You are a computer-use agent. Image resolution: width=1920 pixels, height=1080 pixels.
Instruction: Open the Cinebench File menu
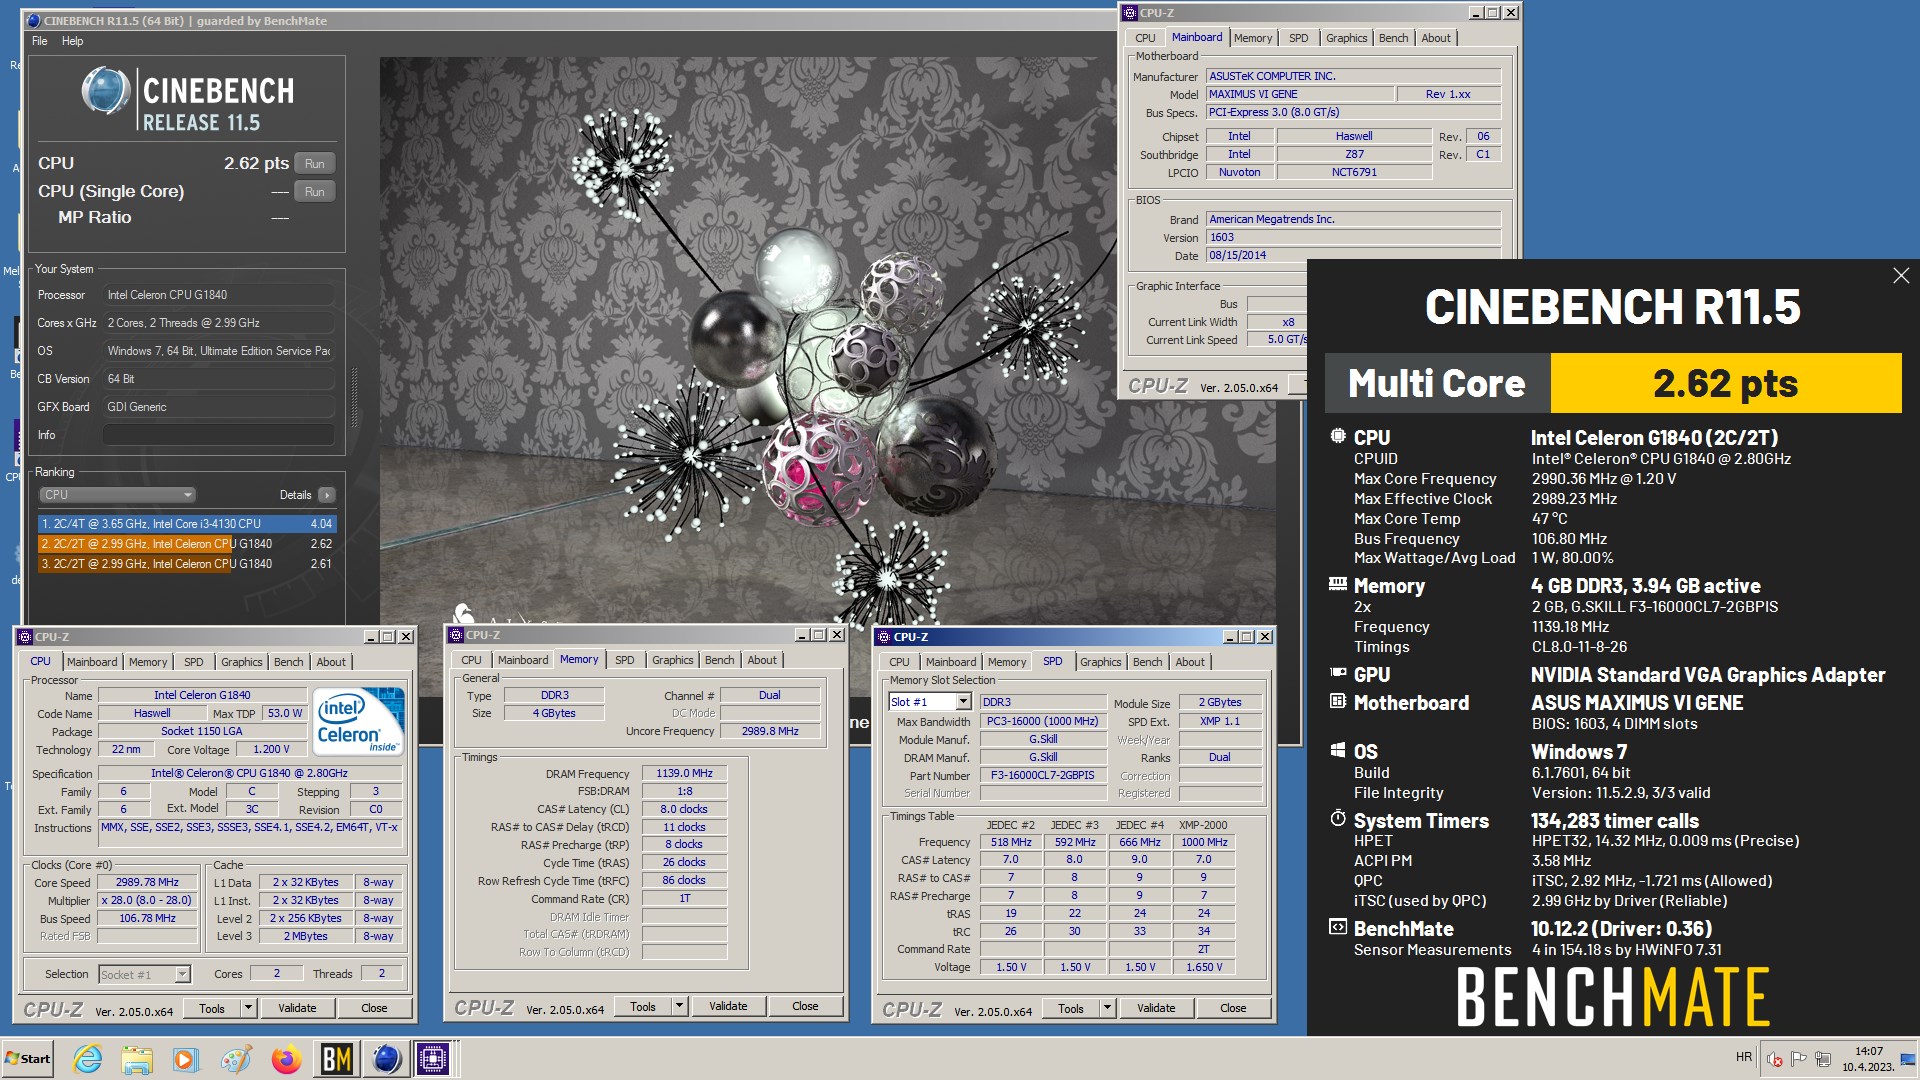40,41
